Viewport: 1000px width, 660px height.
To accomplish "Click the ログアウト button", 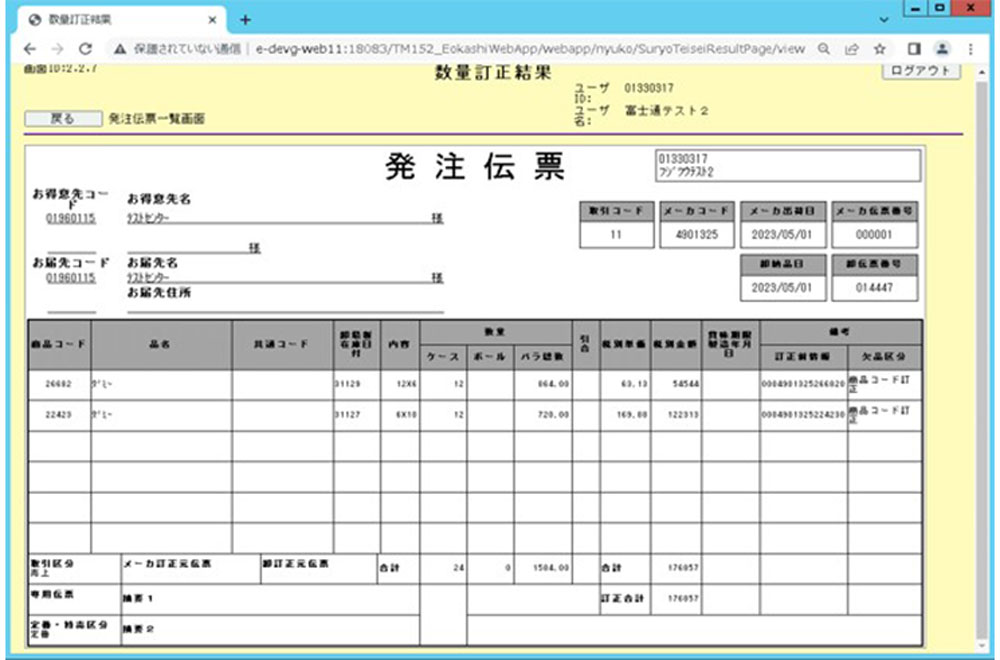I will (x=921, y=71).
